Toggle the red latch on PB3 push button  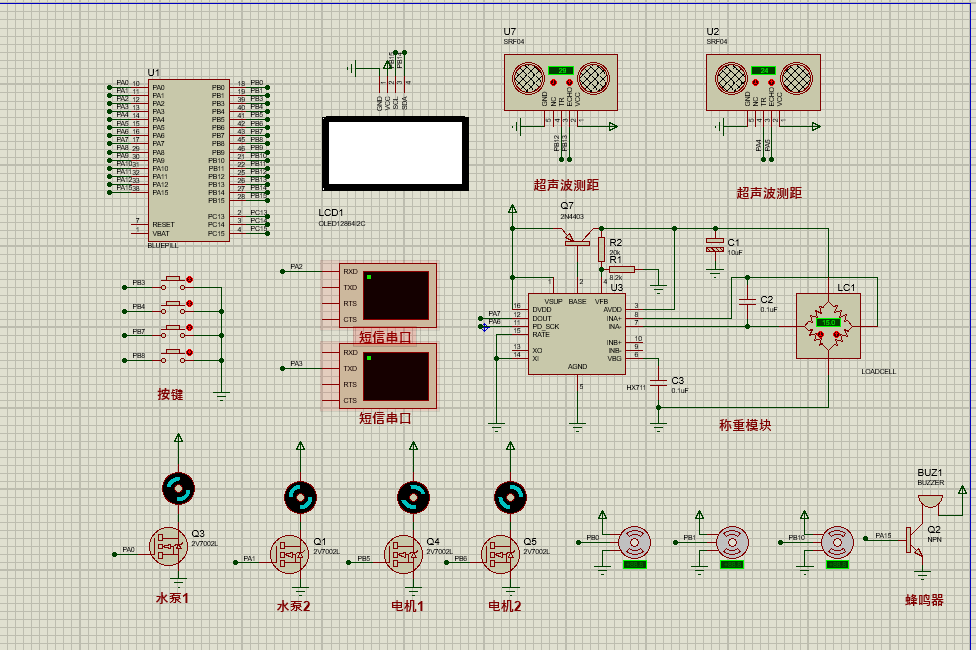pos(190,280)
